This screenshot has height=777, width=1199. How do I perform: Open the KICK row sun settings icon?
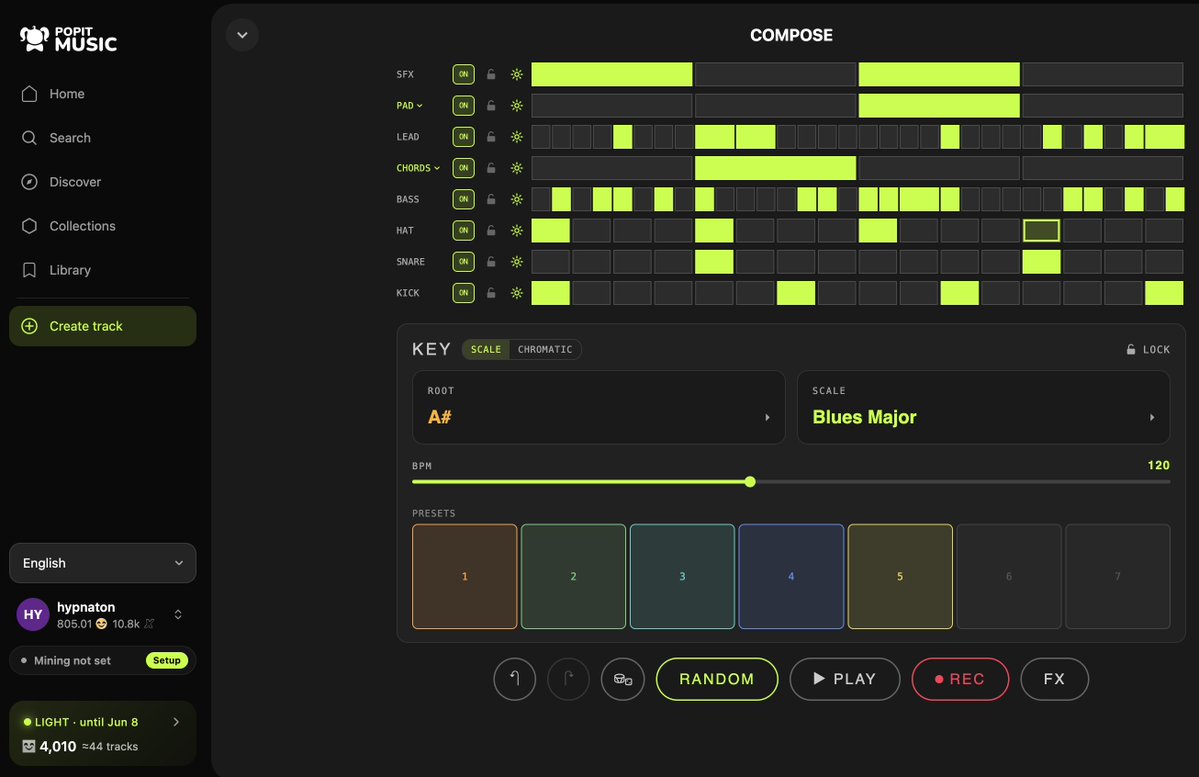[517, 293]
